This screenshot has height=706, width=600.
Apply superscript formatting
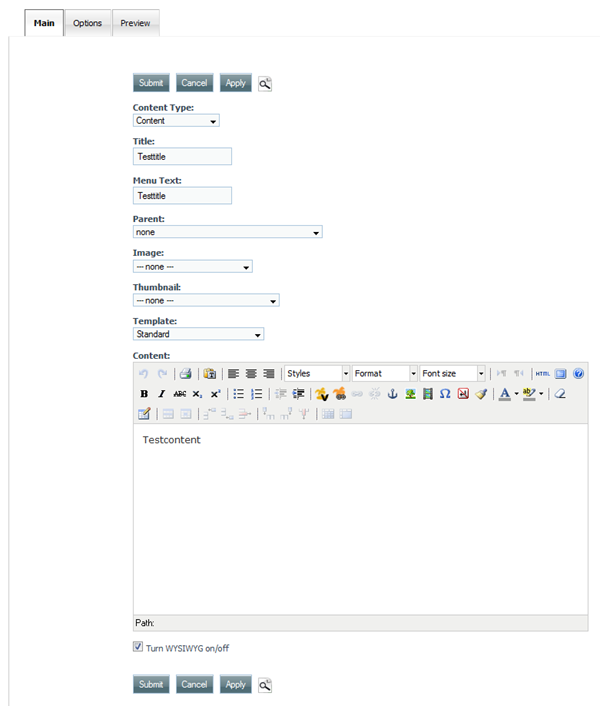(216, 394)
